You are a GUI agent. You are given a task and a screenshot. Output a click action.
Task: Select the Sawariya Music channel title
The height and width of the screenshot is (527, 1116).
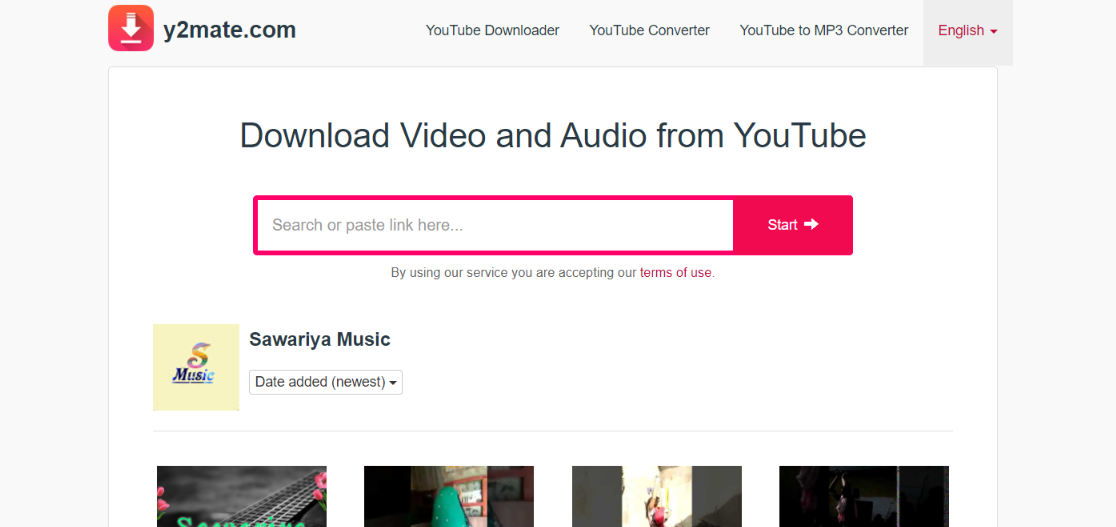[x=320, y=340]
